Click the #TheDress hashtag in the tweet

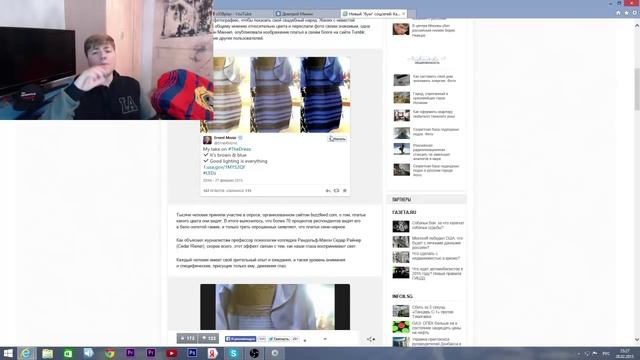240,149
